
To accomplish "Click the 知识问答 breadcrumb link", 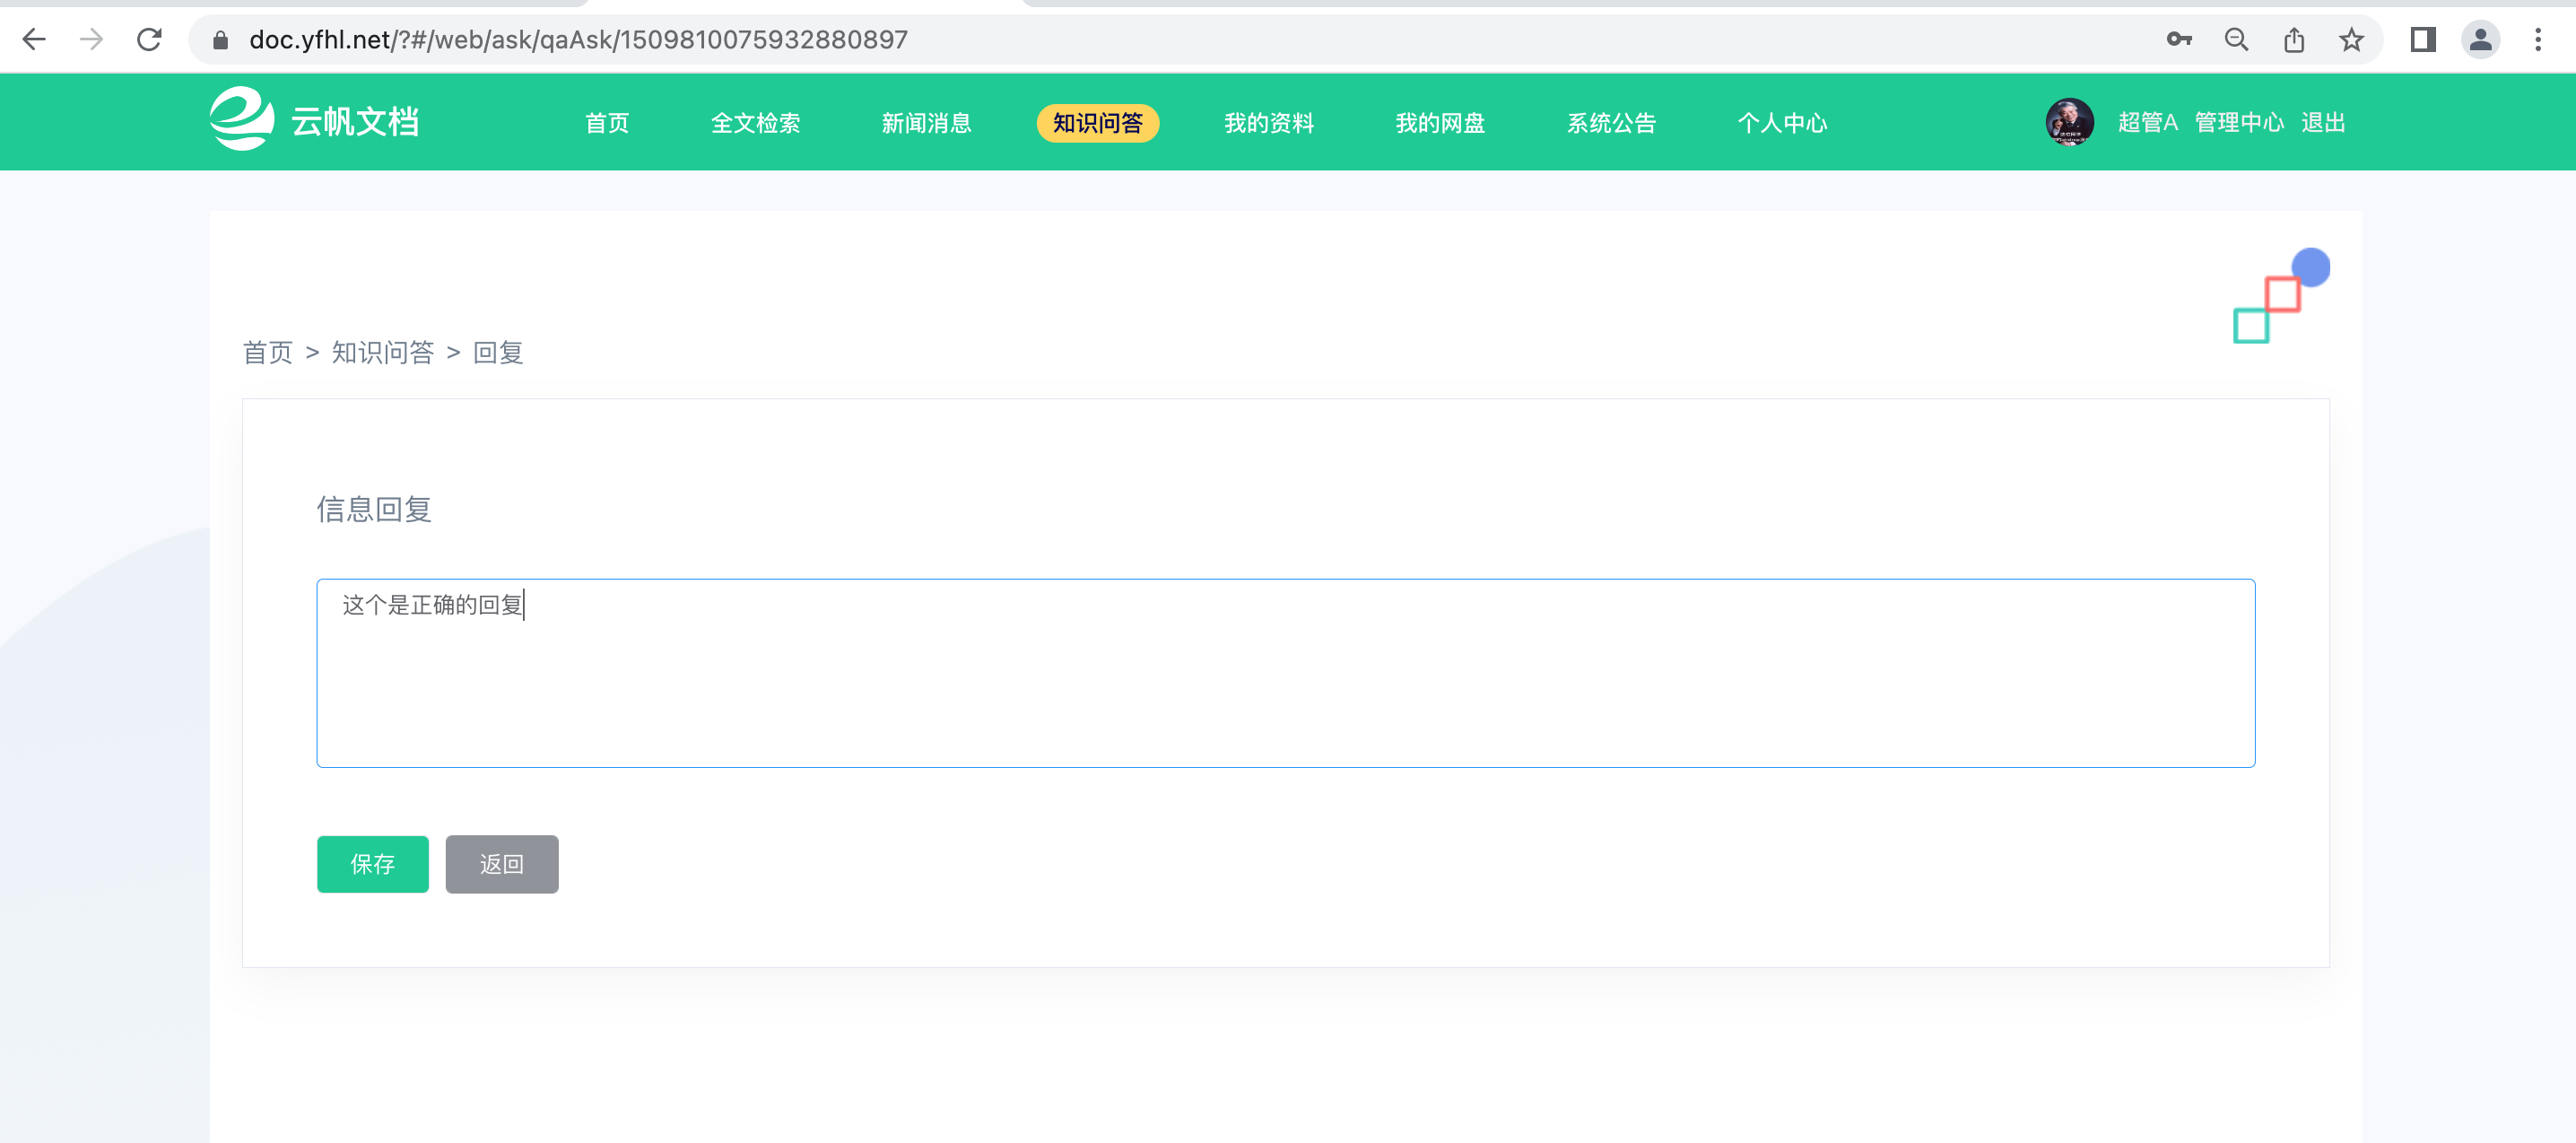I will [383, 352].
